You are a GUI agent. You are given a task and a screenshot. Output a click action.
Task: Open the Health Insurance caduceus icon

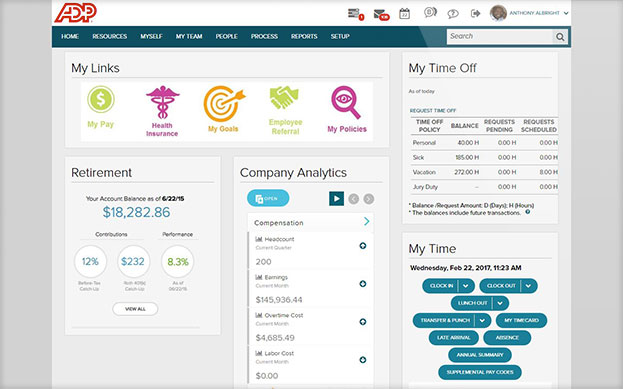(x=162, y=102)
